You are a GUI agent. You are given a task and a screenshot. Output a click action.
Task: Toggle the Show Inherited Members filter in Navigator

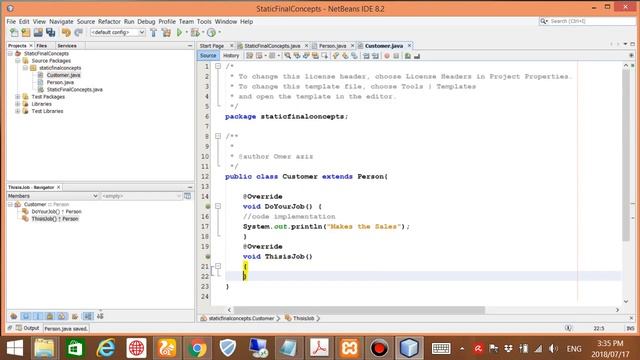(x=14, y=316)
